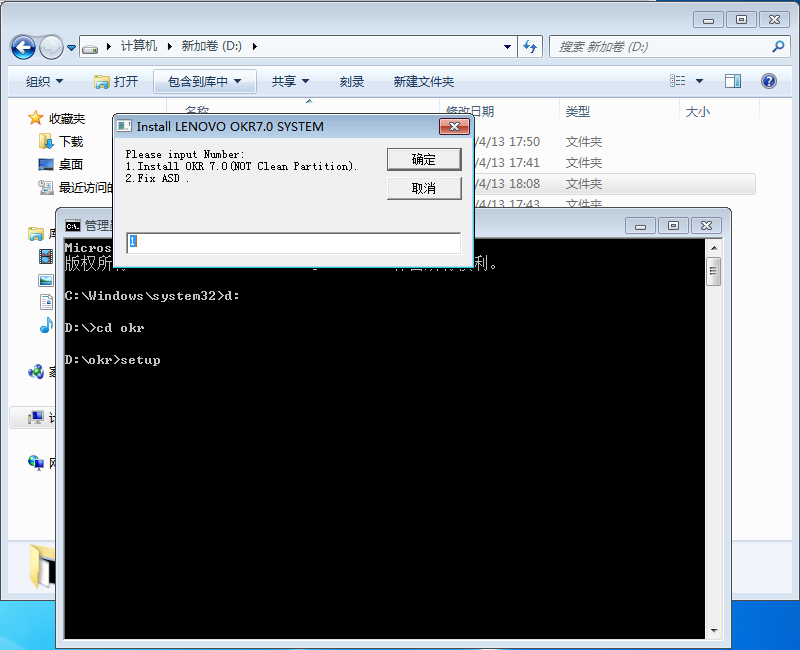Click the drive icon in address bar
The height and width of the screenshot is (650, 800).
click(x=90, y=48)
